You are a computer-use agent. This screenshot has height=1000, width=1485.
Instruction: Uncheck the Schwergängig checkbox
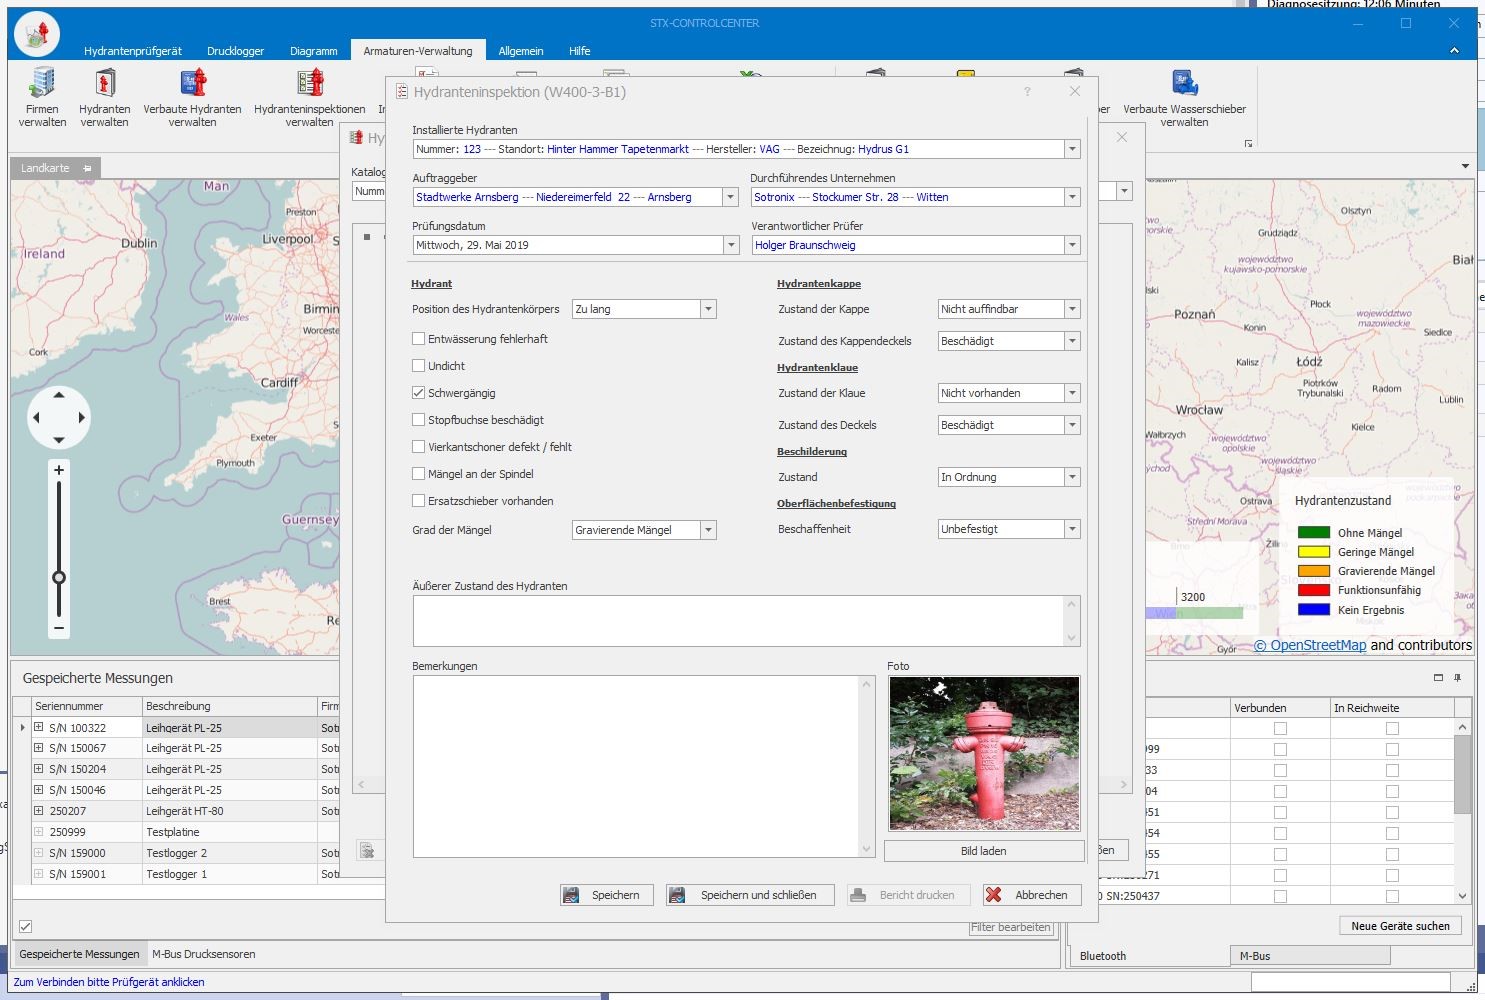tap(419, 393)
